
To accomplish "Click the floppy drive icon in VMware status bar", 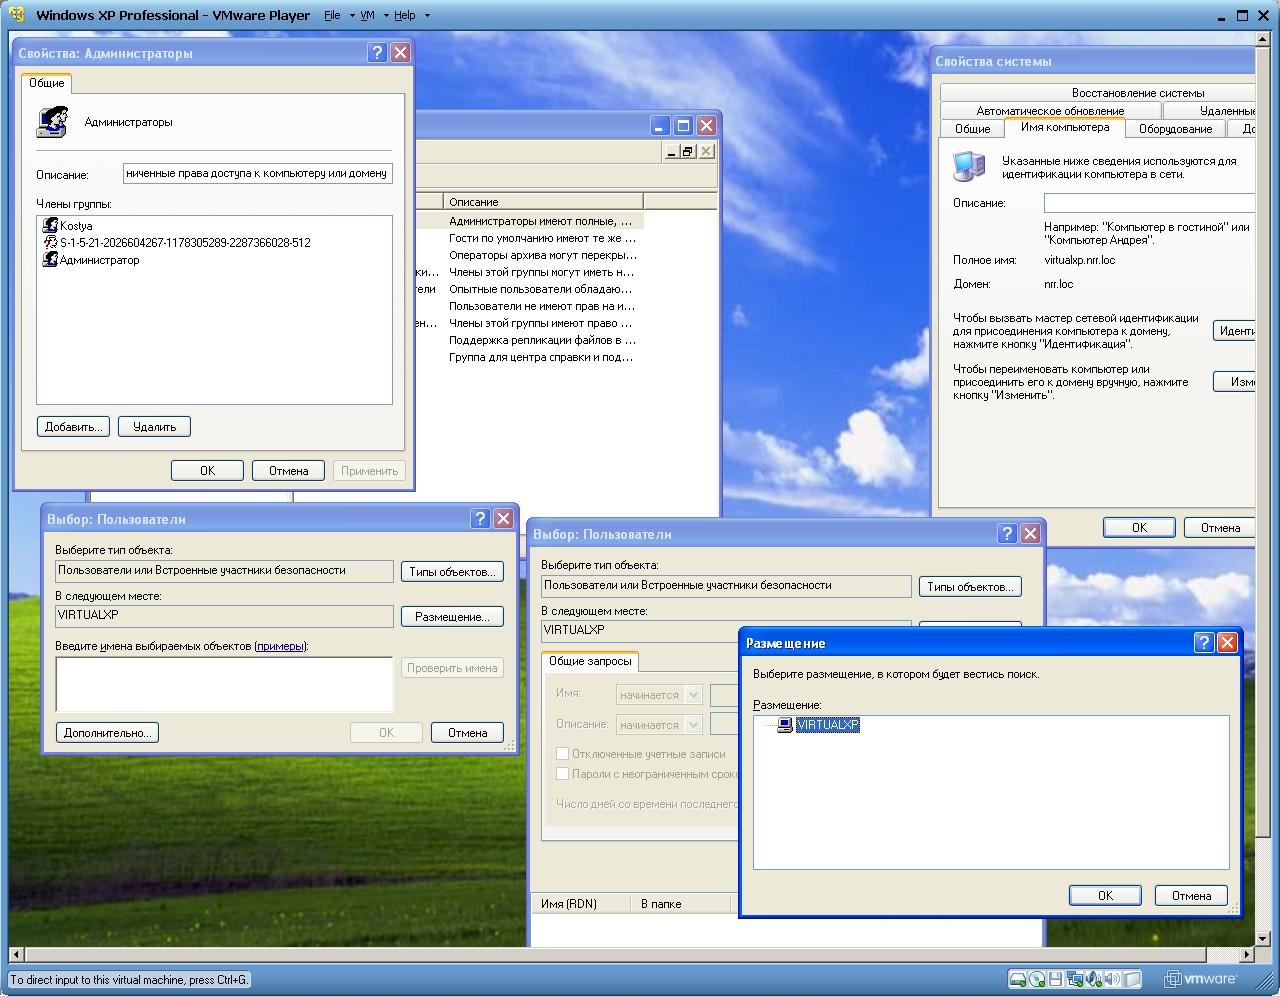I will click(1056, 979).
